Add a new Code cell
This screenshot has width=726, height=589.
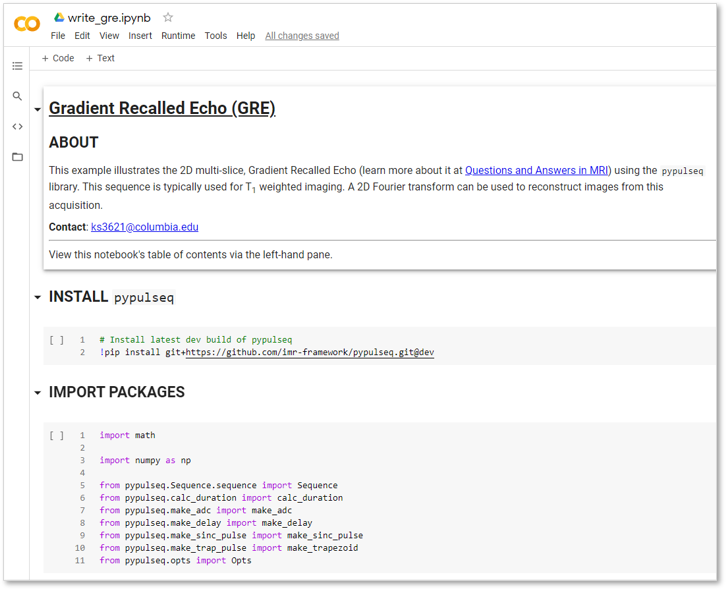tap(58, 58)
